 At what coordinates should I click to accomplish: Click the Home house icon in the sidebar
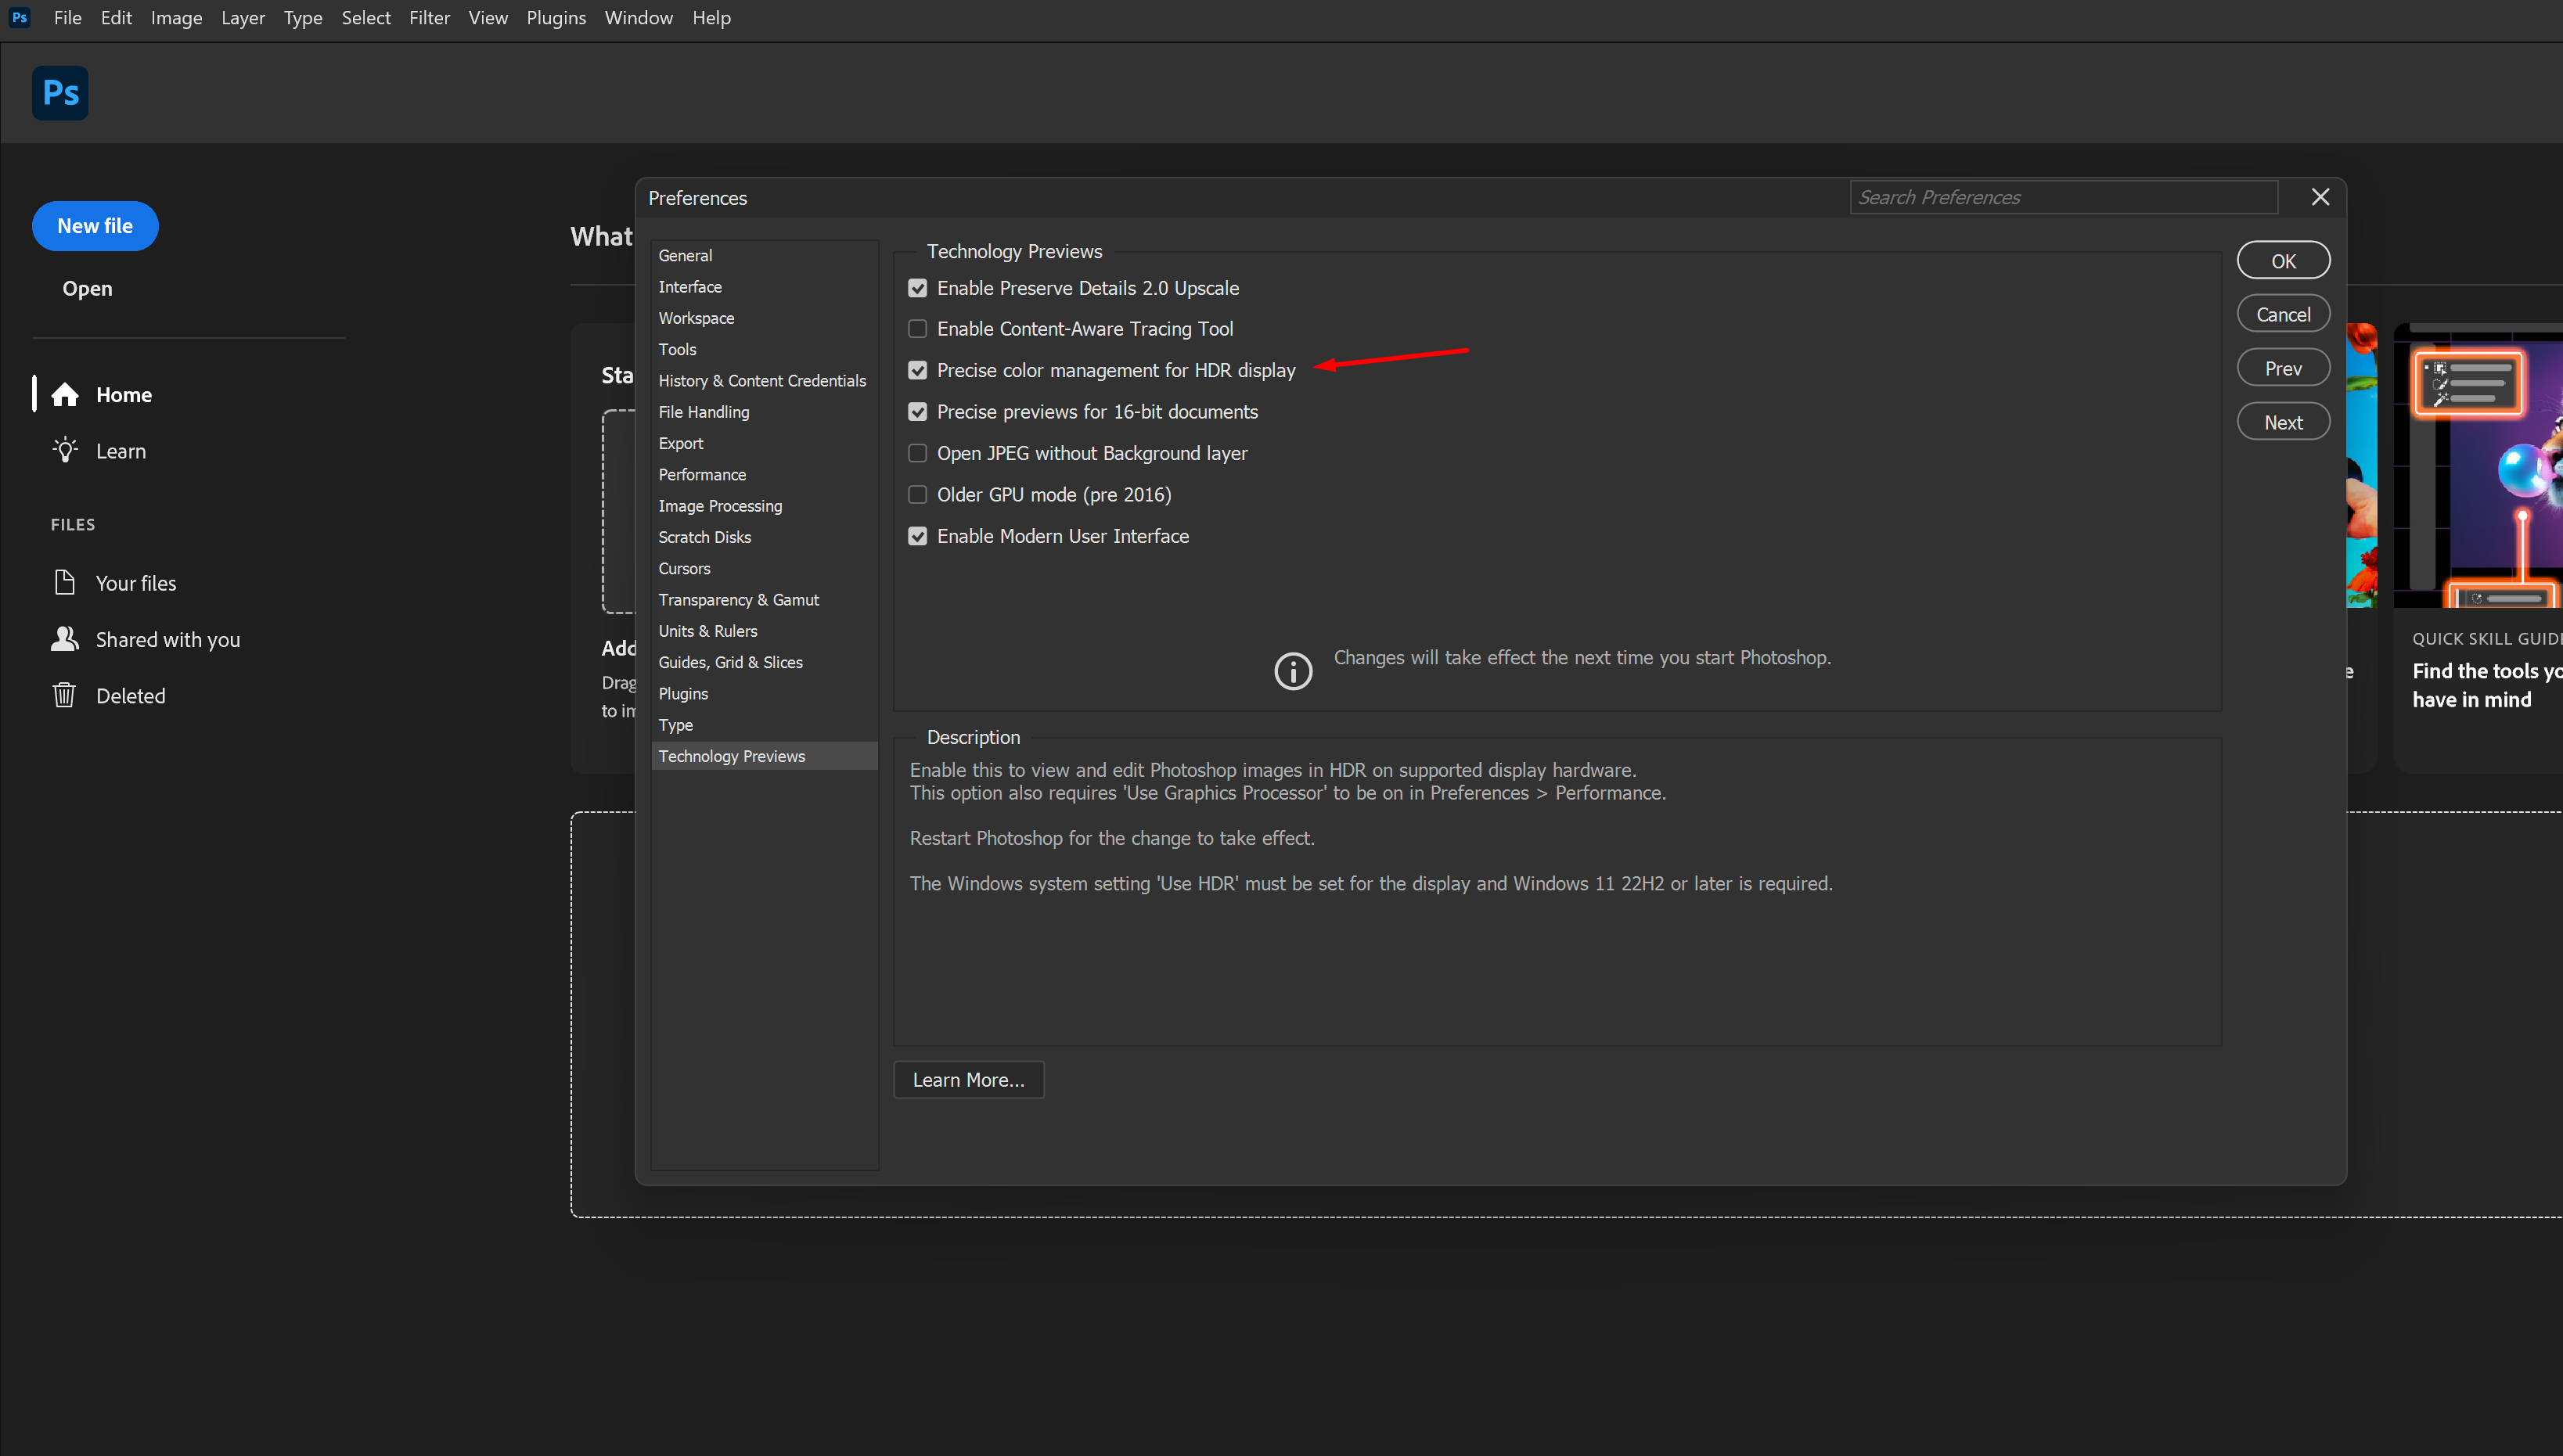(x=65, y=395)
